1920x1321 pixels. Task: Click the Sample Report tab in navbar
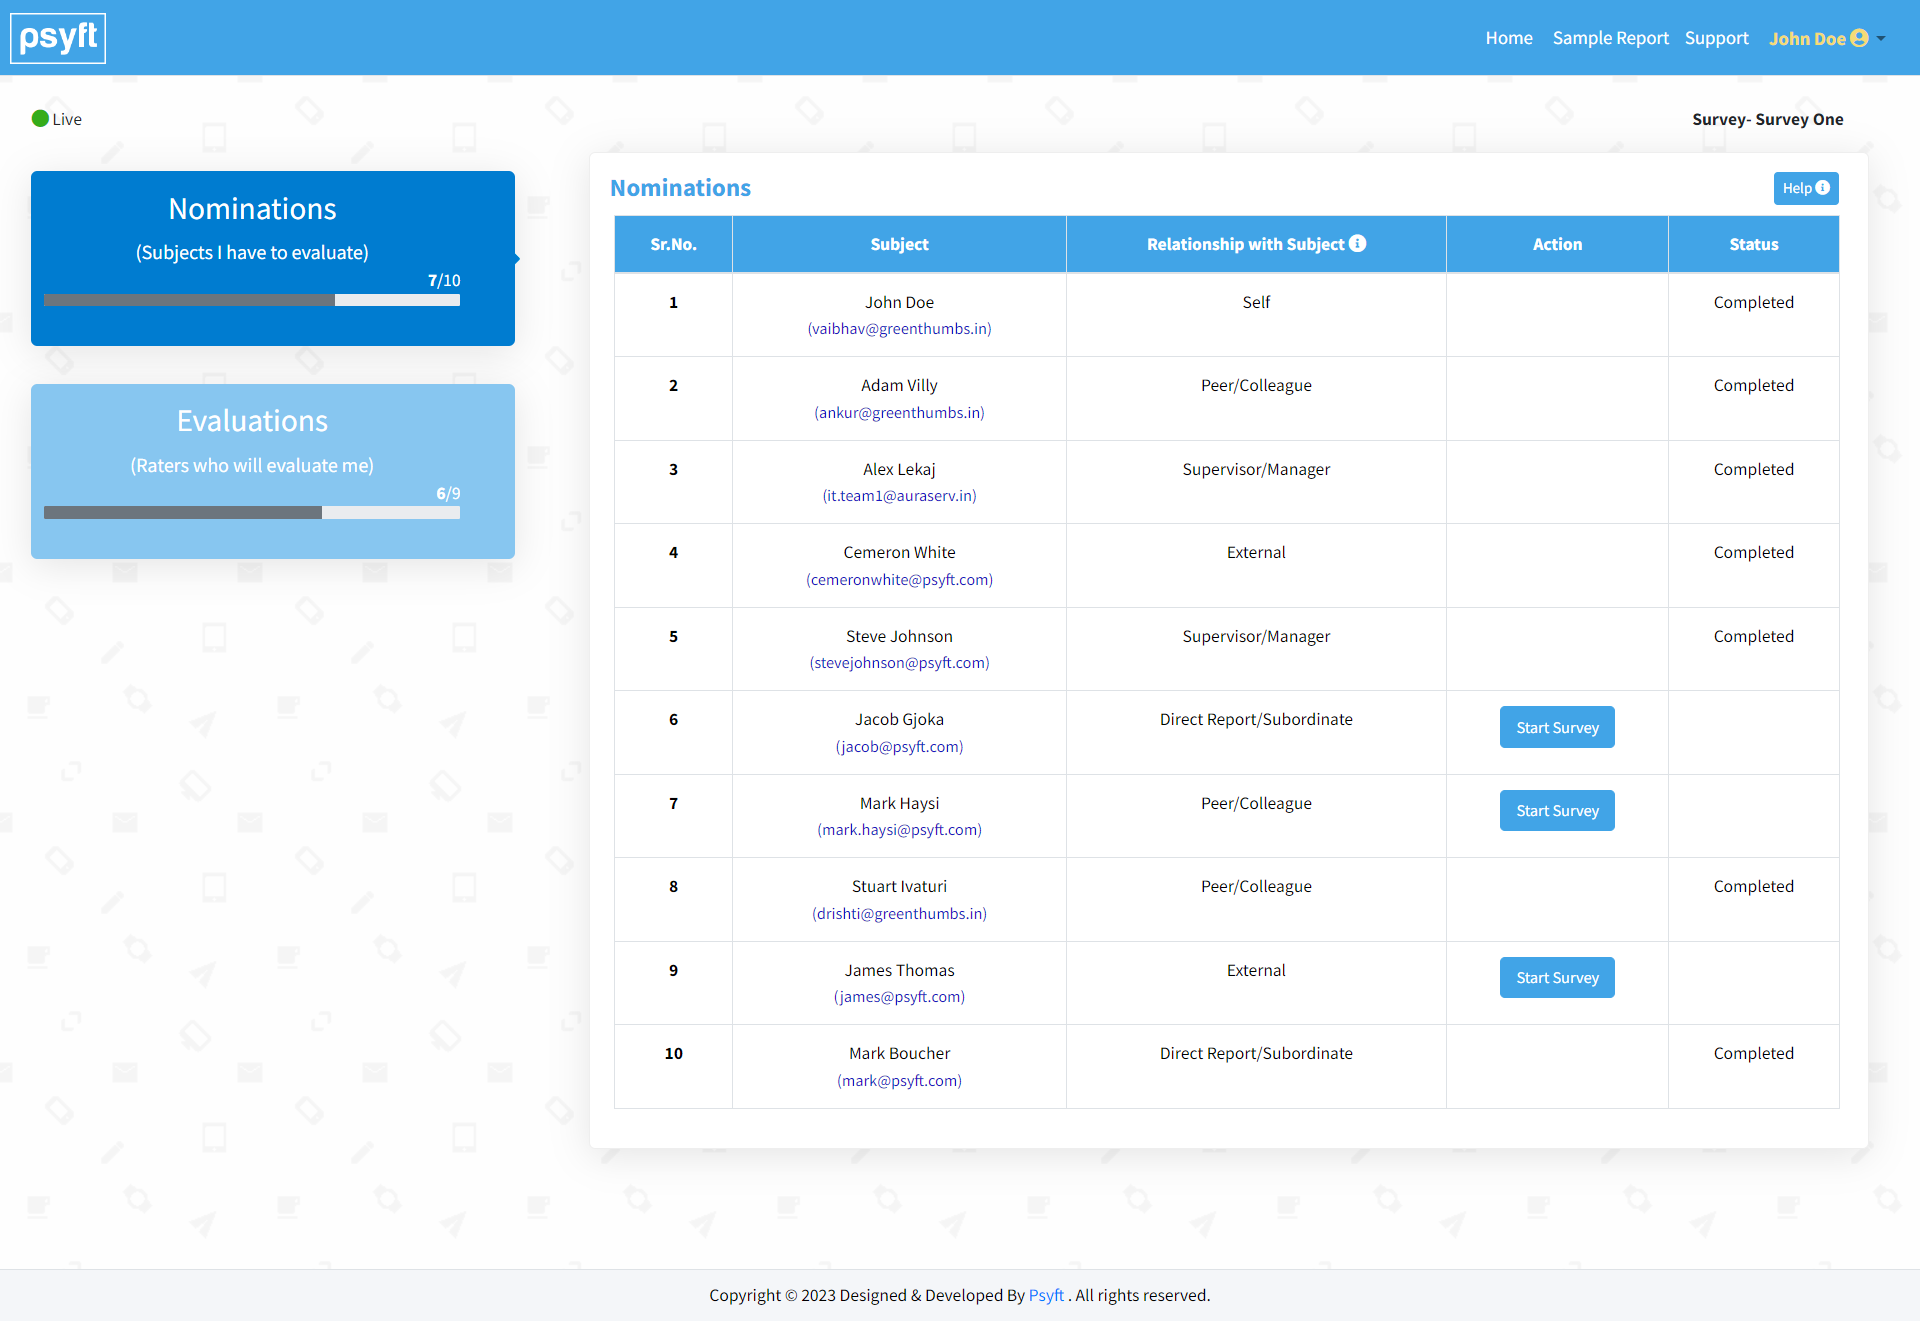tap(1609, 38)
